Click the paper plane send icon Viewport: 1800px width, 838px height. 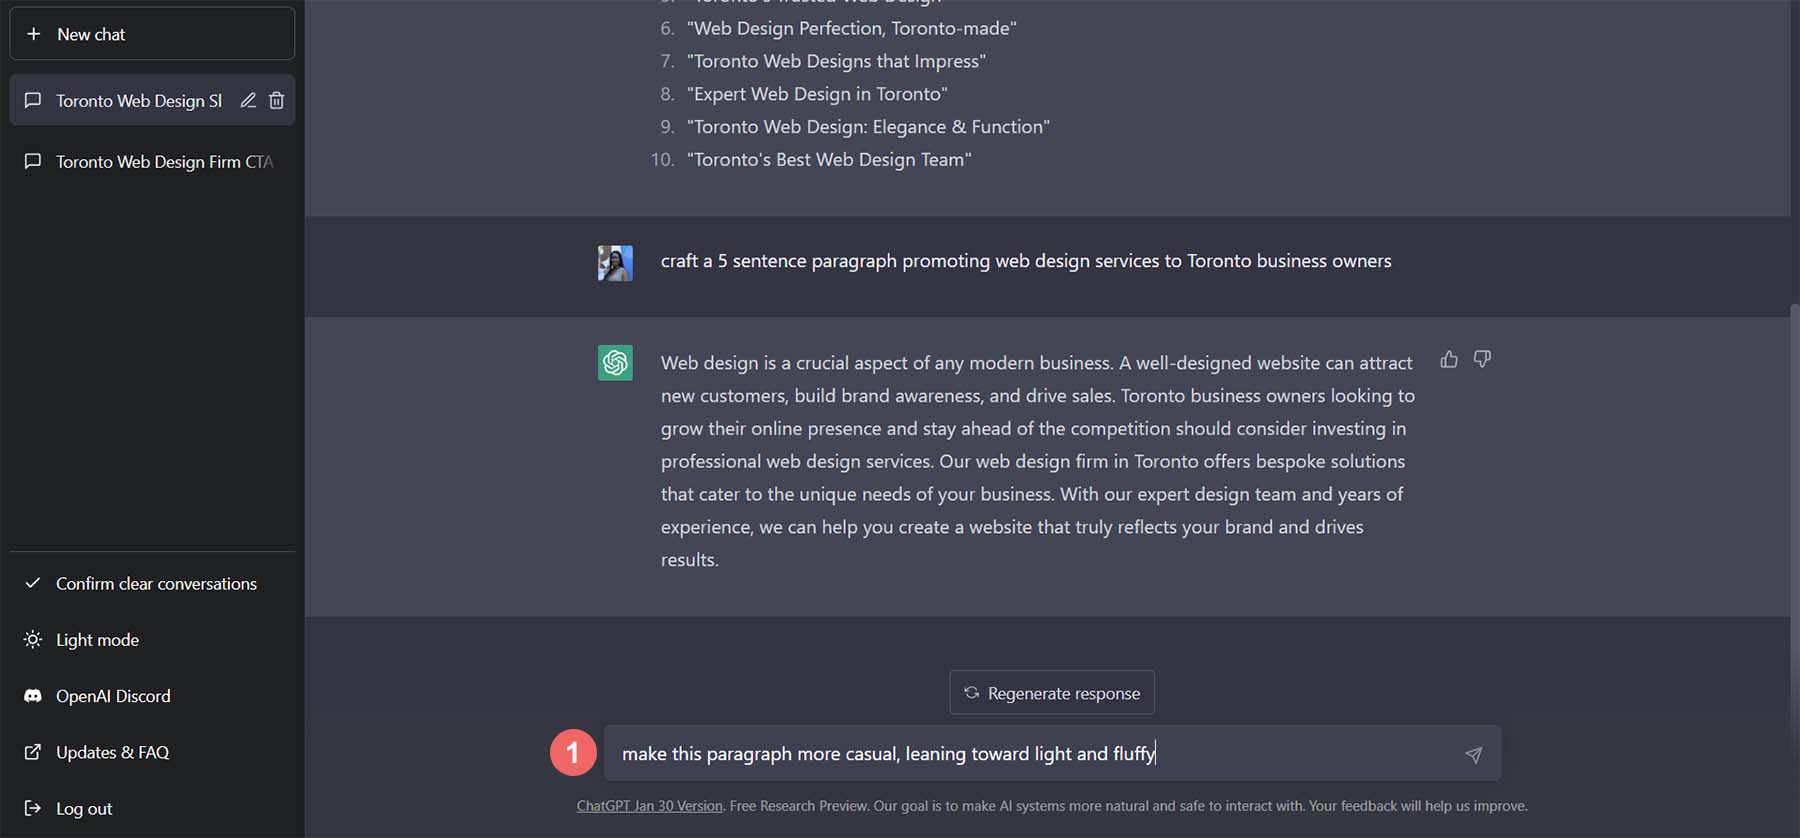(x=1474, y=755)
